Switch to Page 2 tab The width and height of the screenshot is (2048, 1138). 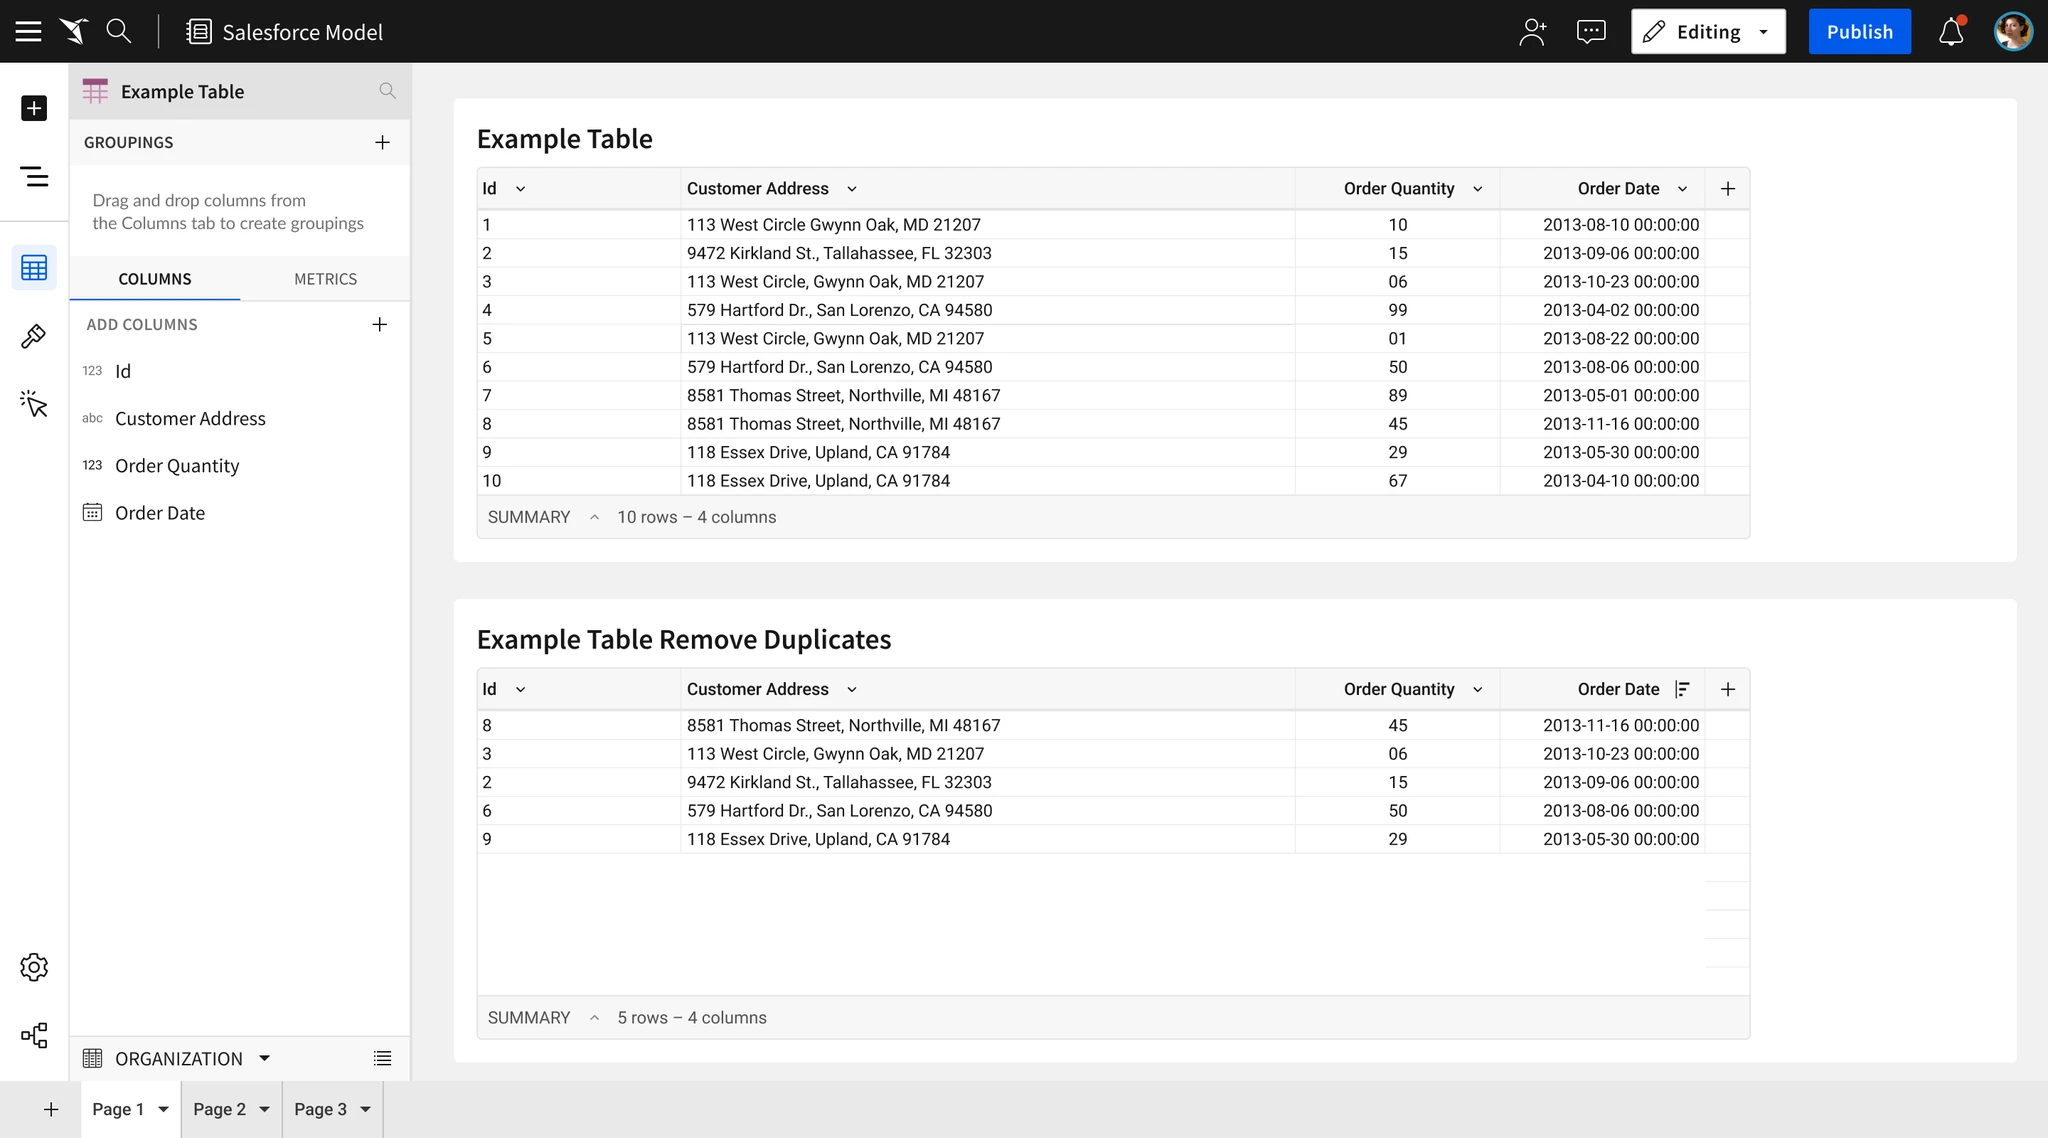pyautogui.click(x=219, y=1109)
